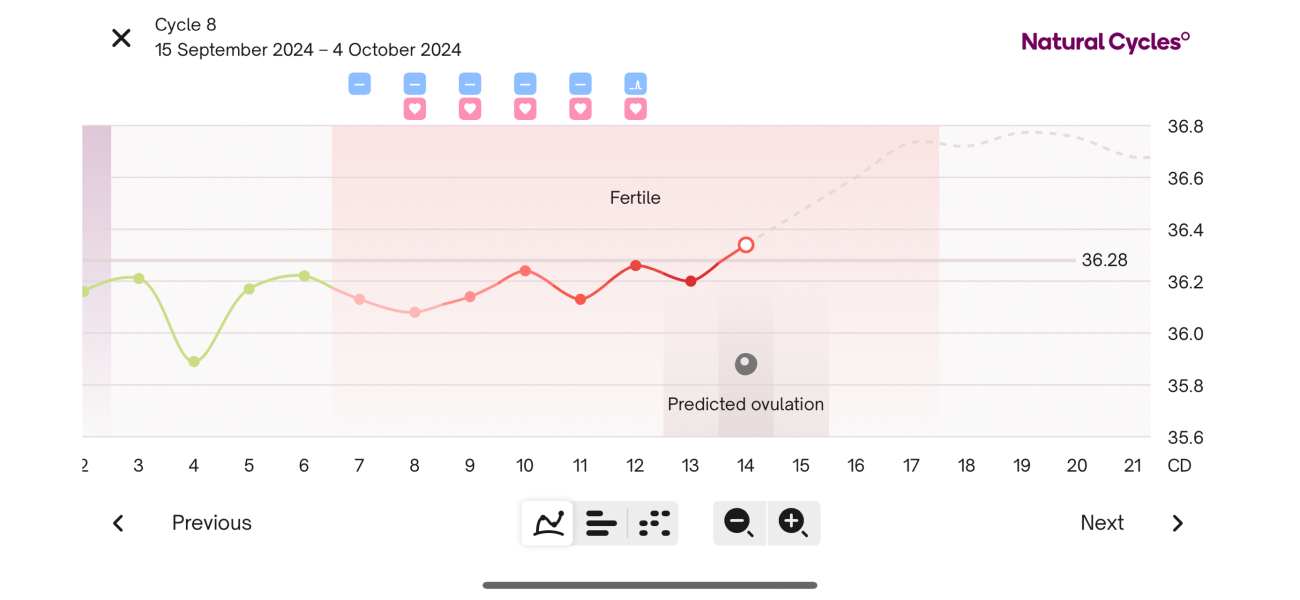Click the Natural Cycles logo
Image resolution: width=1300 pixels, height=600 pixels.
click(x=1105, y=41)
